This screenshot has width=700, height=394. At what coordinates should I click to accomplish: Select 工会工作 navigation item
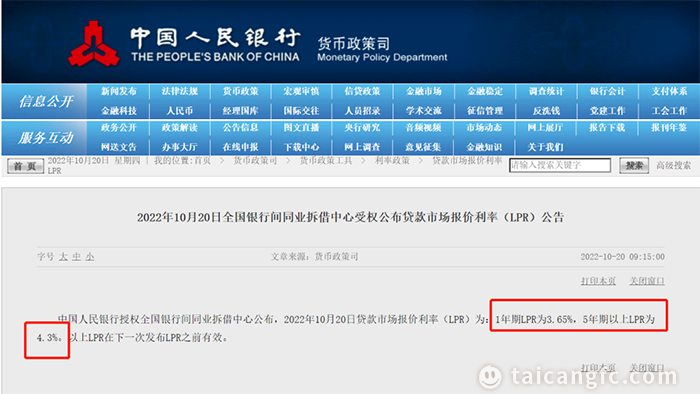click(669, 111)
